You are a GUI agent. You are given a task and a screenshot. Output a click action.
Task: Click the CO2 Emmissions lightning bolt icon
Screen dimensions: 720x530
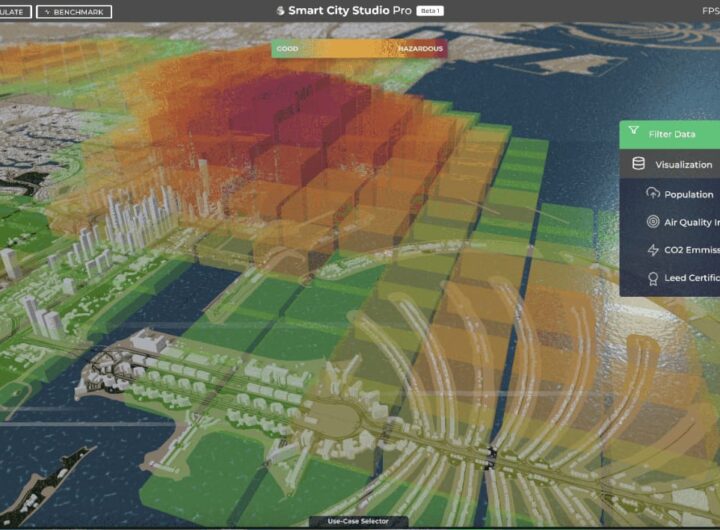(652, 250)
